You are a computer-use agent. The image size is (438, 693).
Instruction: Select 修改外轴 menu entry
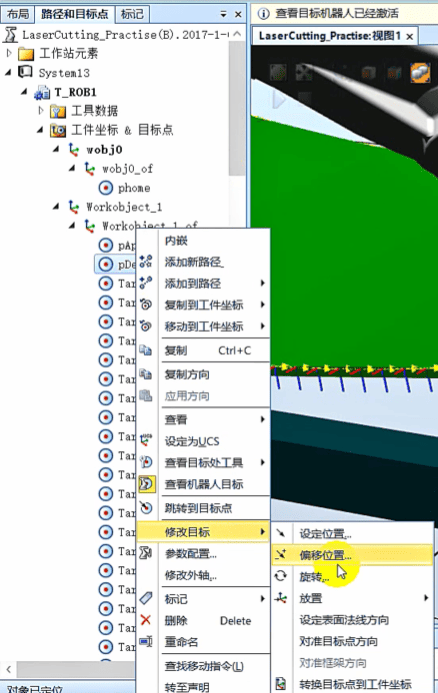[203, 575]
